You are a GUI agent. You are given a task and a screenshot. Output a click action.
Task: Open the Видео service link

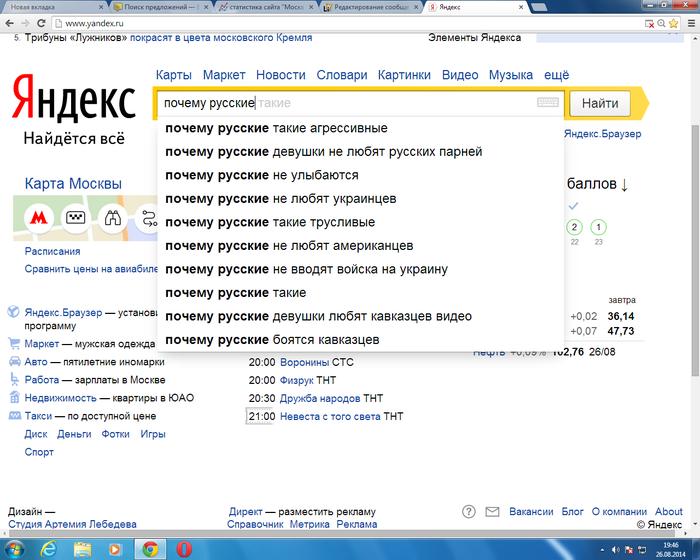coord(460,75)
